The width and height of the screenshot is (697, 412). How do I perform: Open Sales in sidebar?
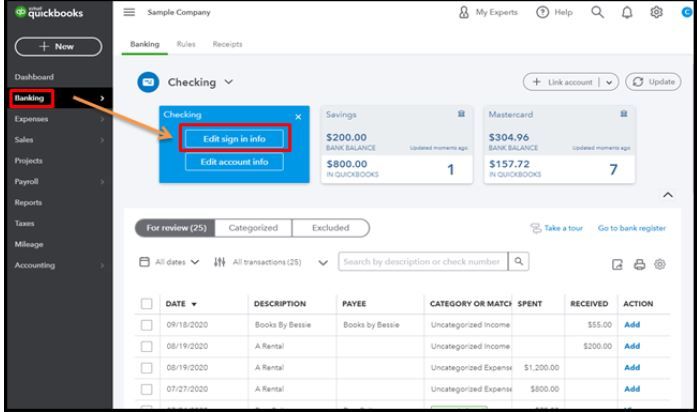[x=24, y=140]
